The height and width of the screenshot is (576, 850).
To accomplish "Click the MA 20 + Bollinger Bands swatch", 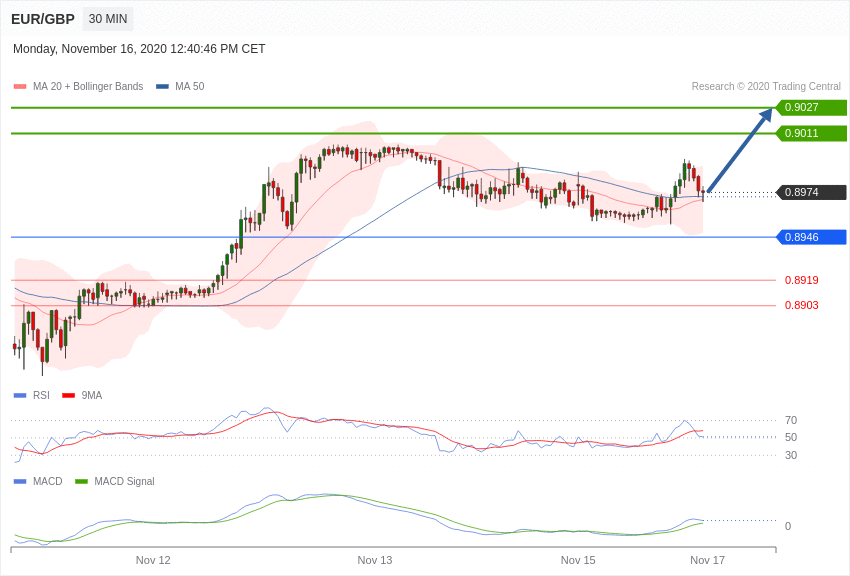I will point(20,87).
